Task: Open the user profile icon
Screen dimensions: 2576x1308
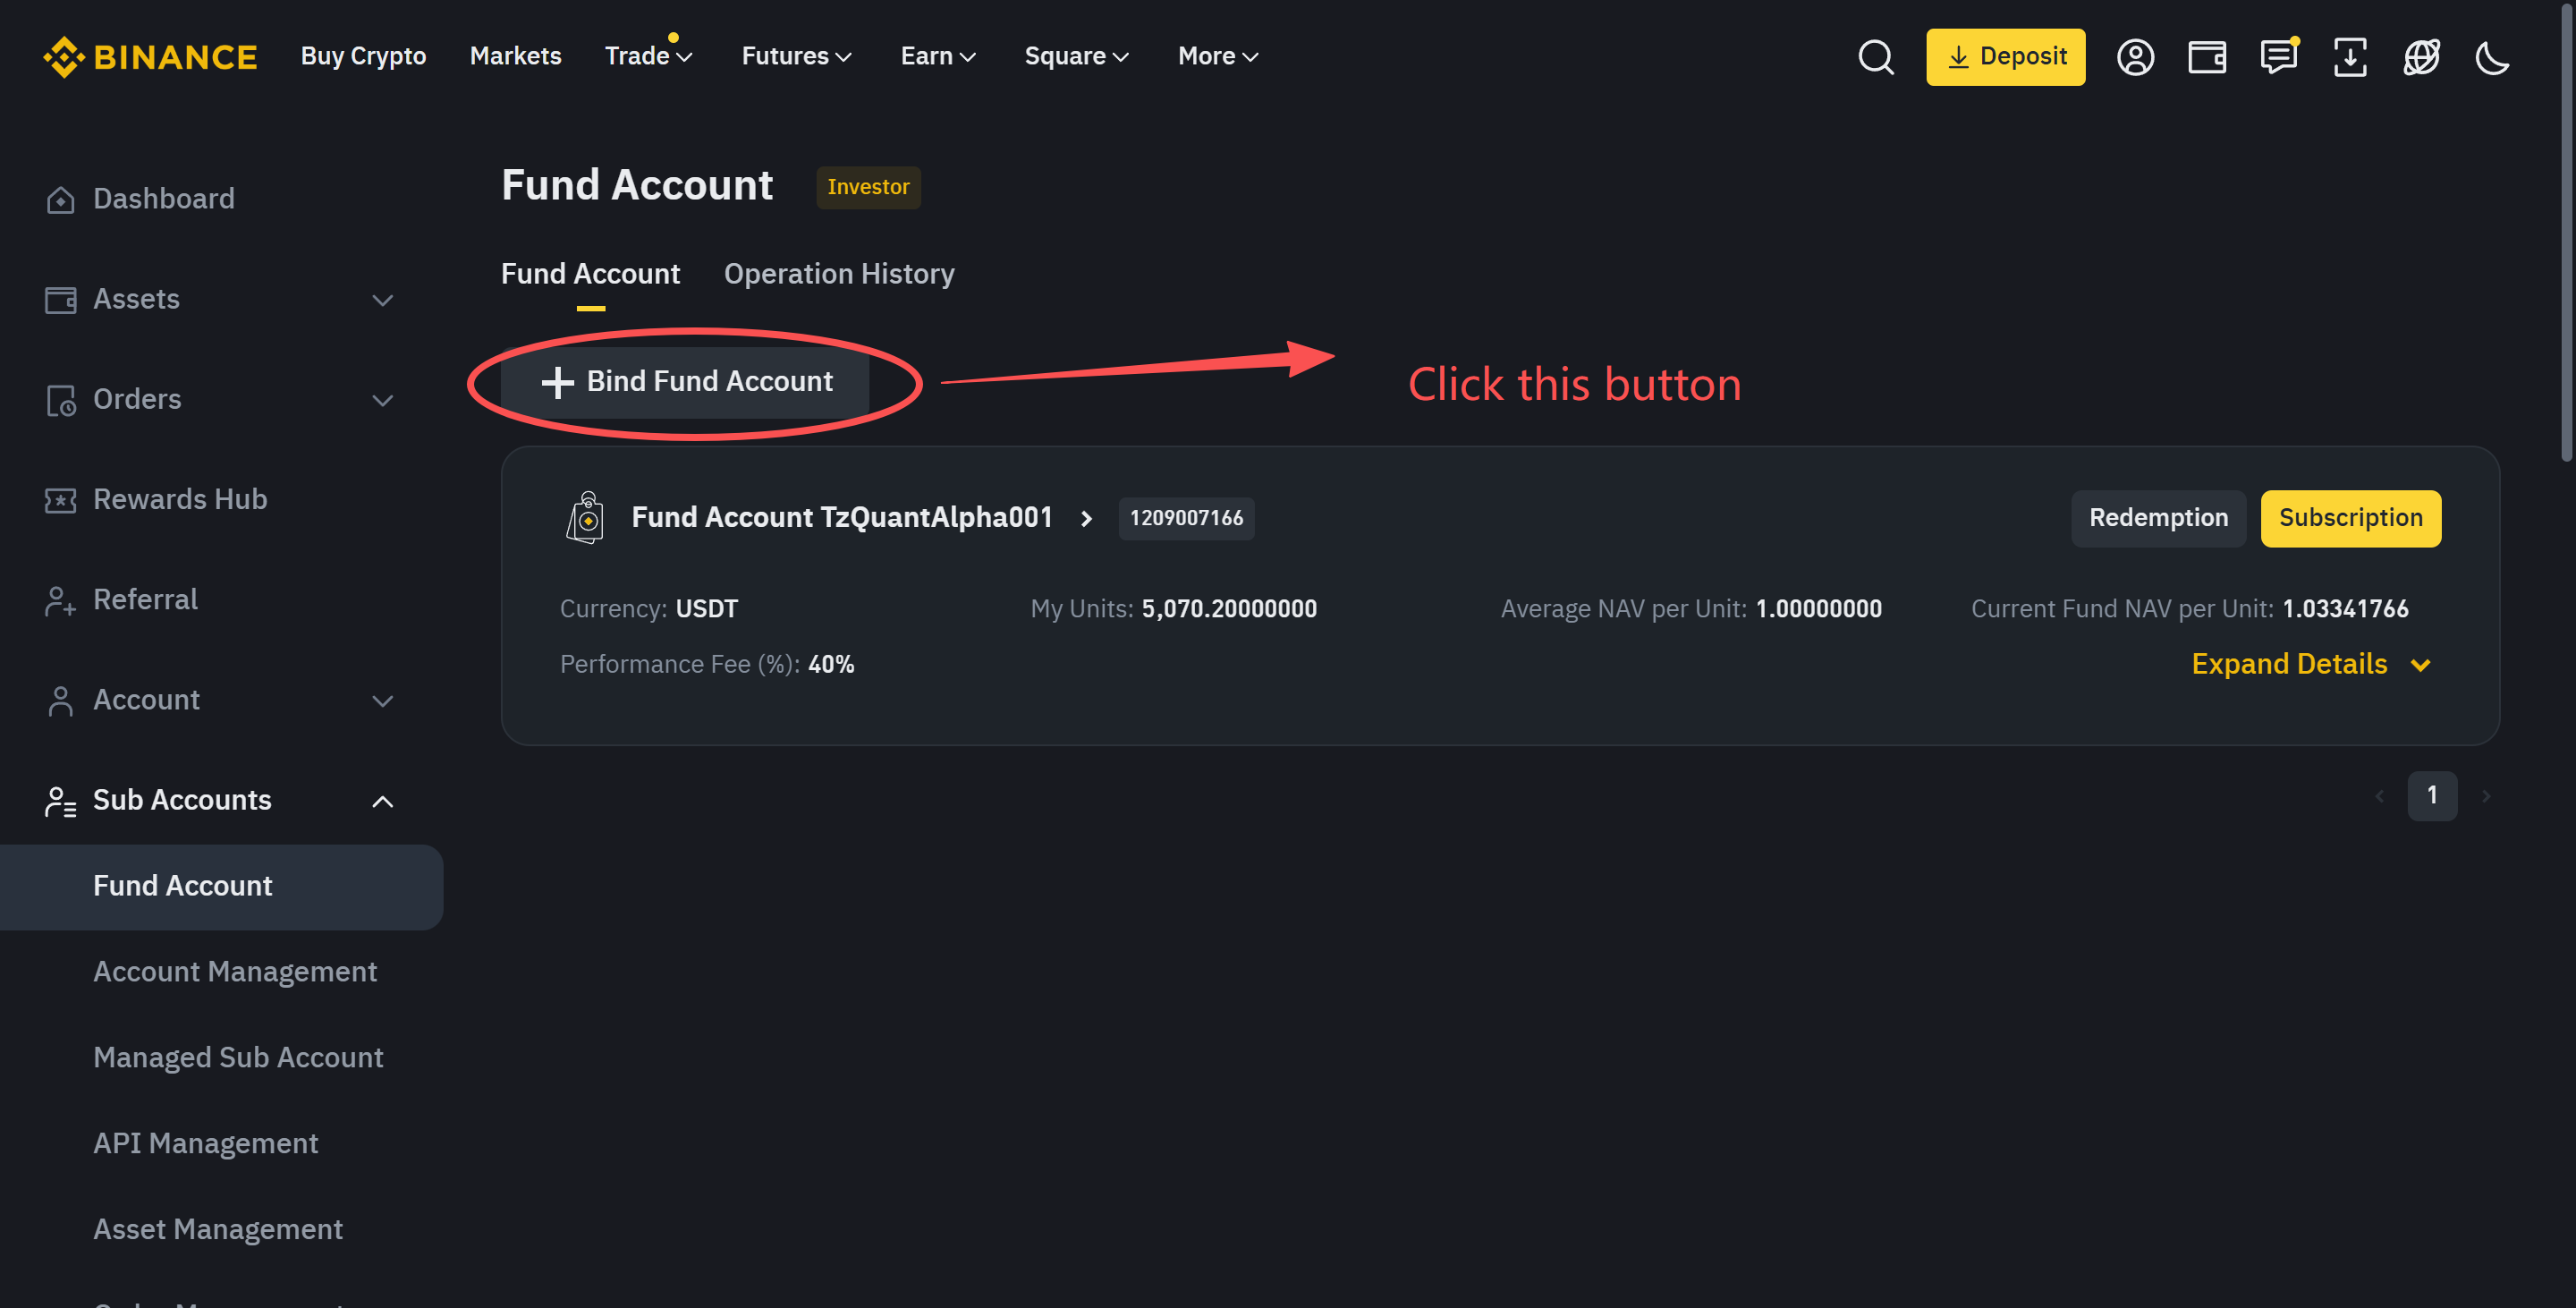Action: [x=2135, y=57]
